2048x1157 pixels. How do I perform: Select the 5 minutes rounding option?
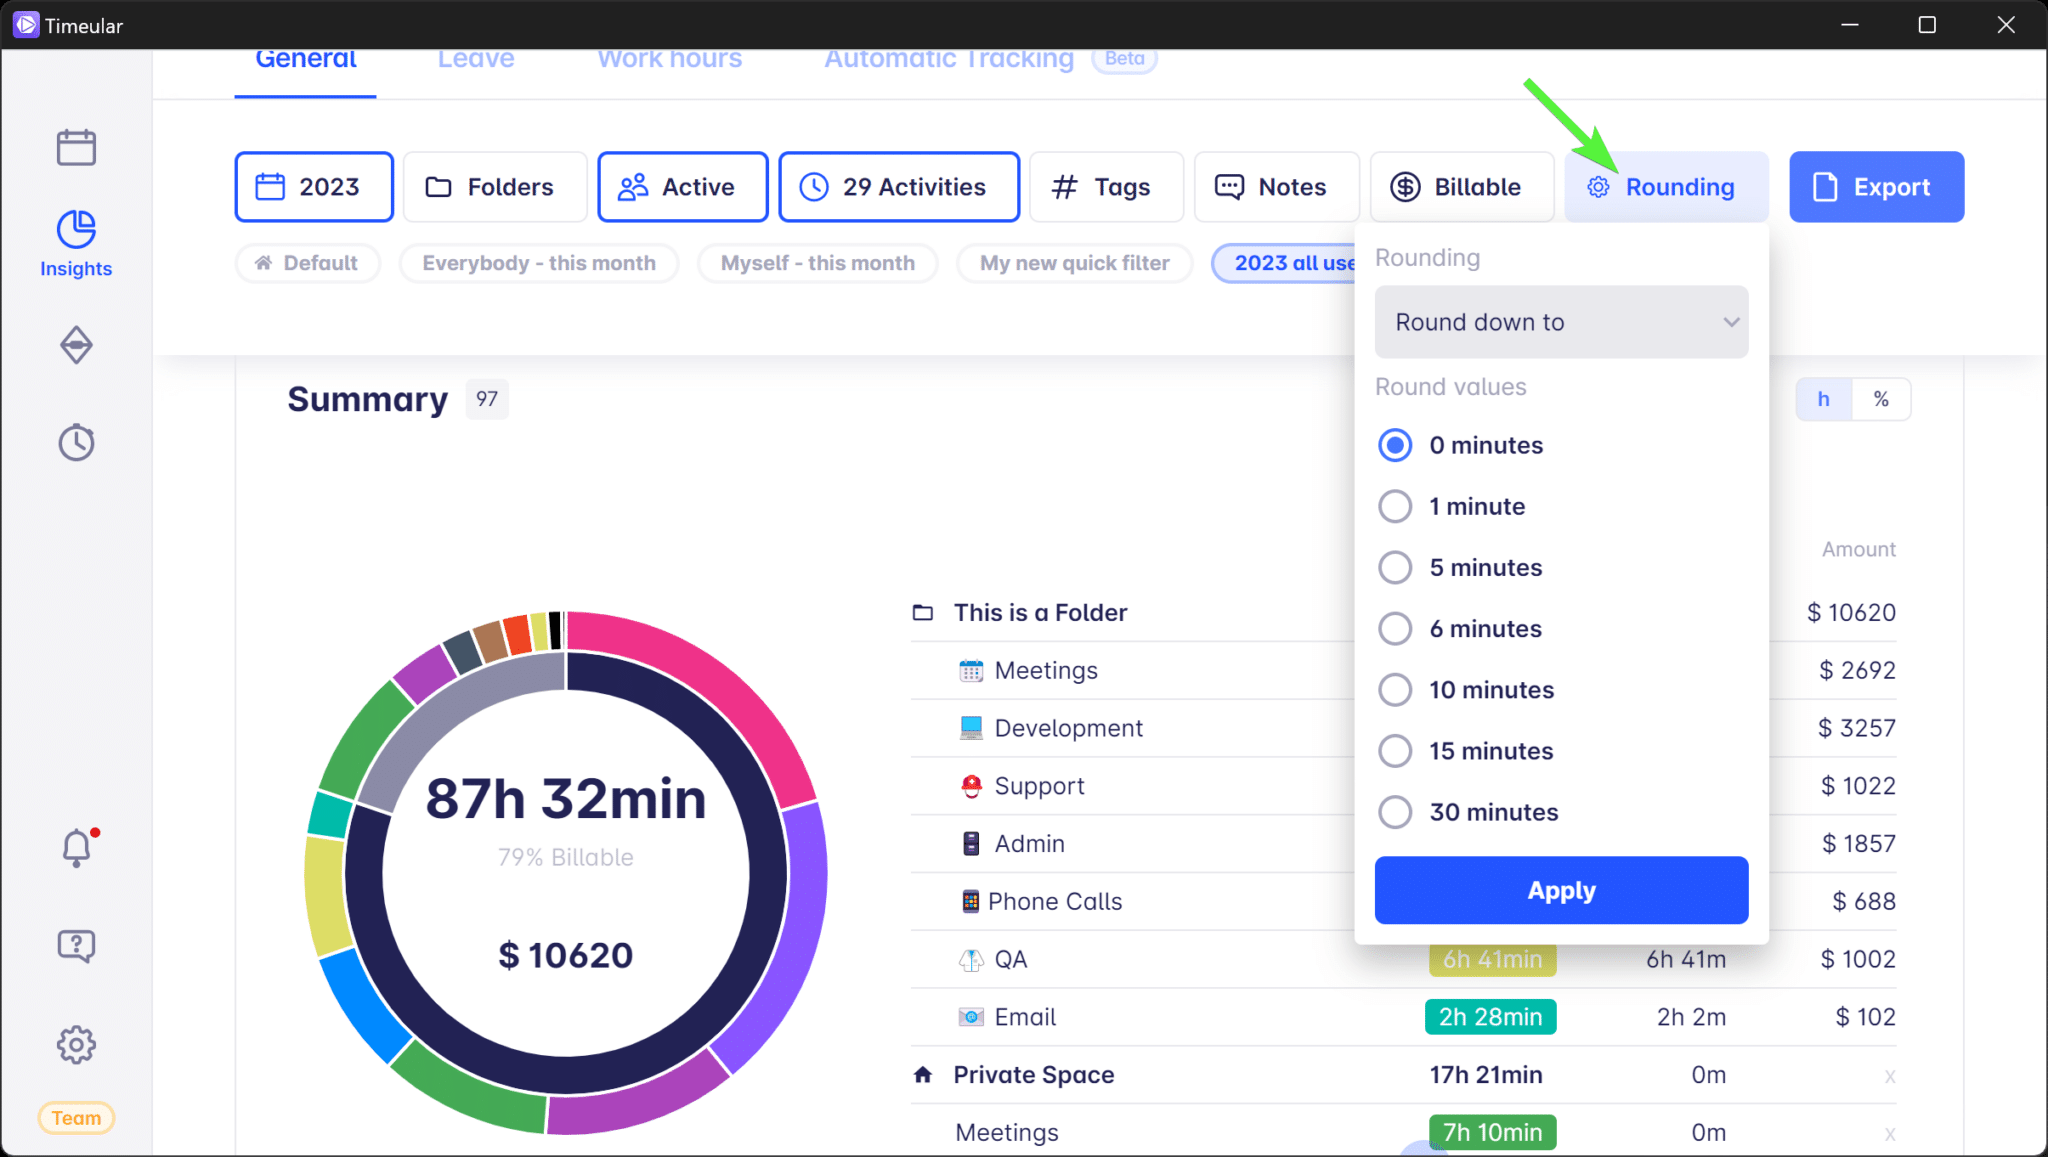click(x=1395, y=567)
